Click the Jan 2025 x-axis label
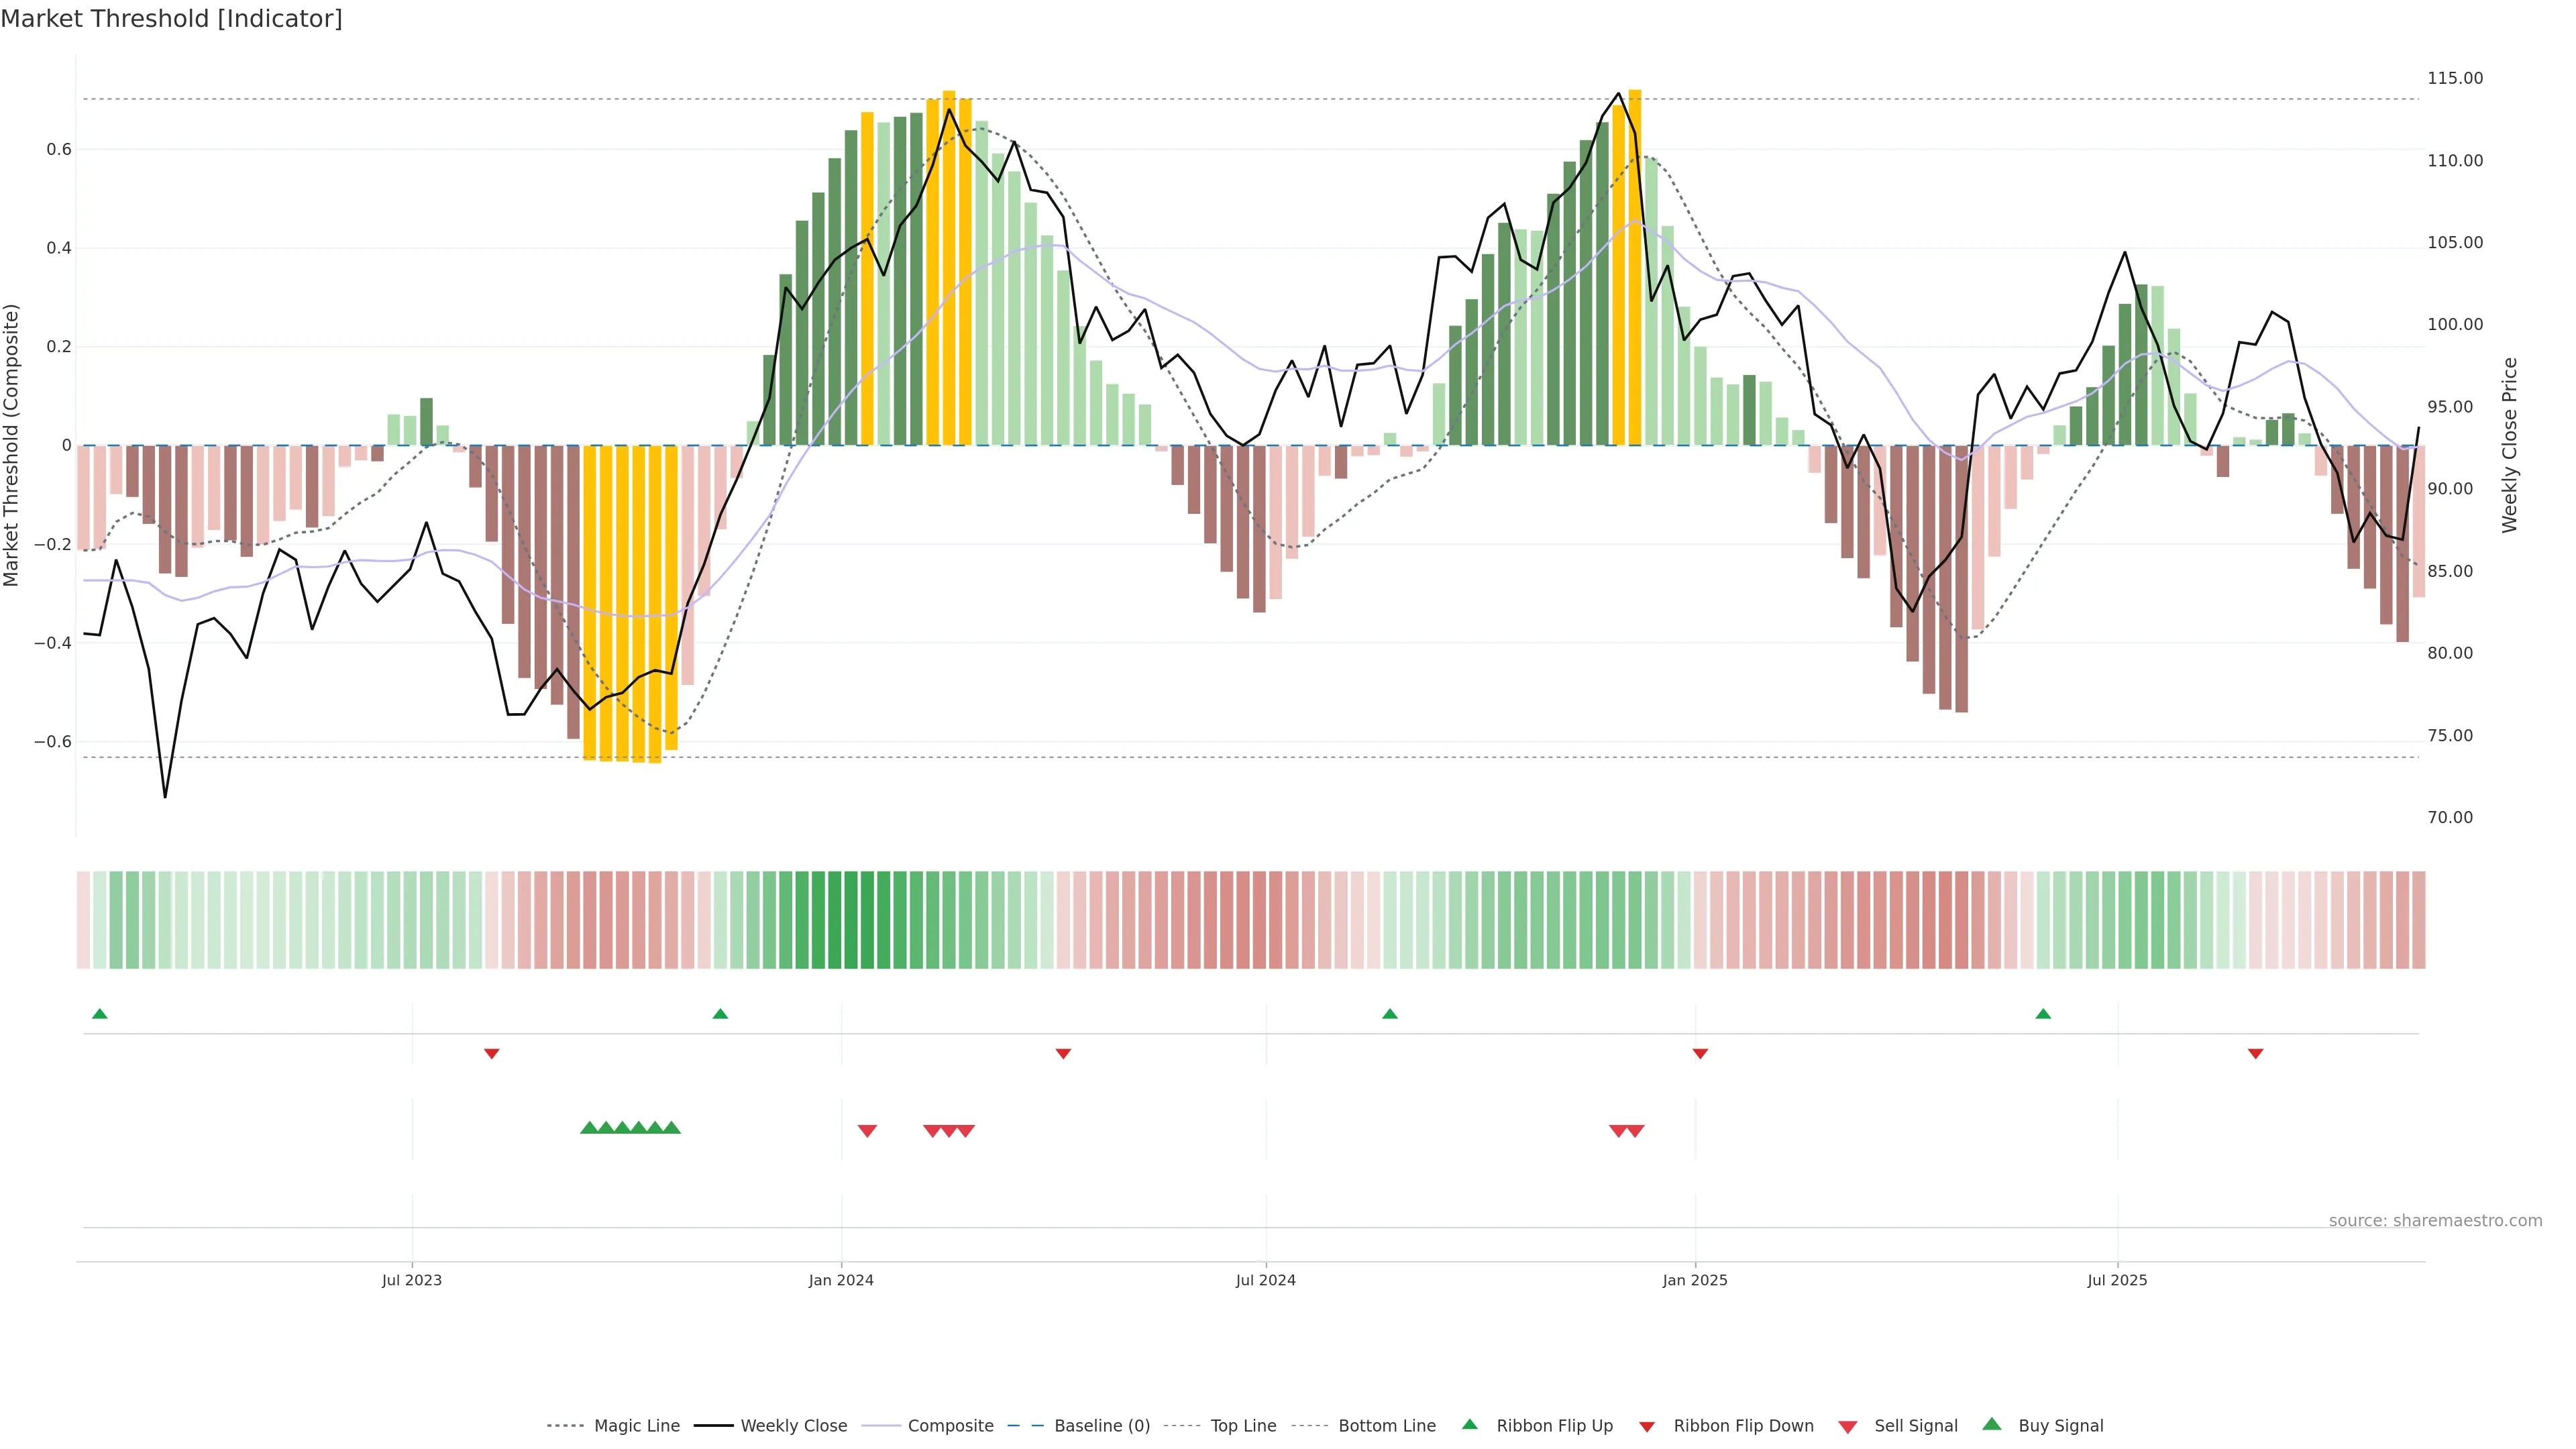The width and height of the screenshot is (2576, 1449). pos(1694,1280)
